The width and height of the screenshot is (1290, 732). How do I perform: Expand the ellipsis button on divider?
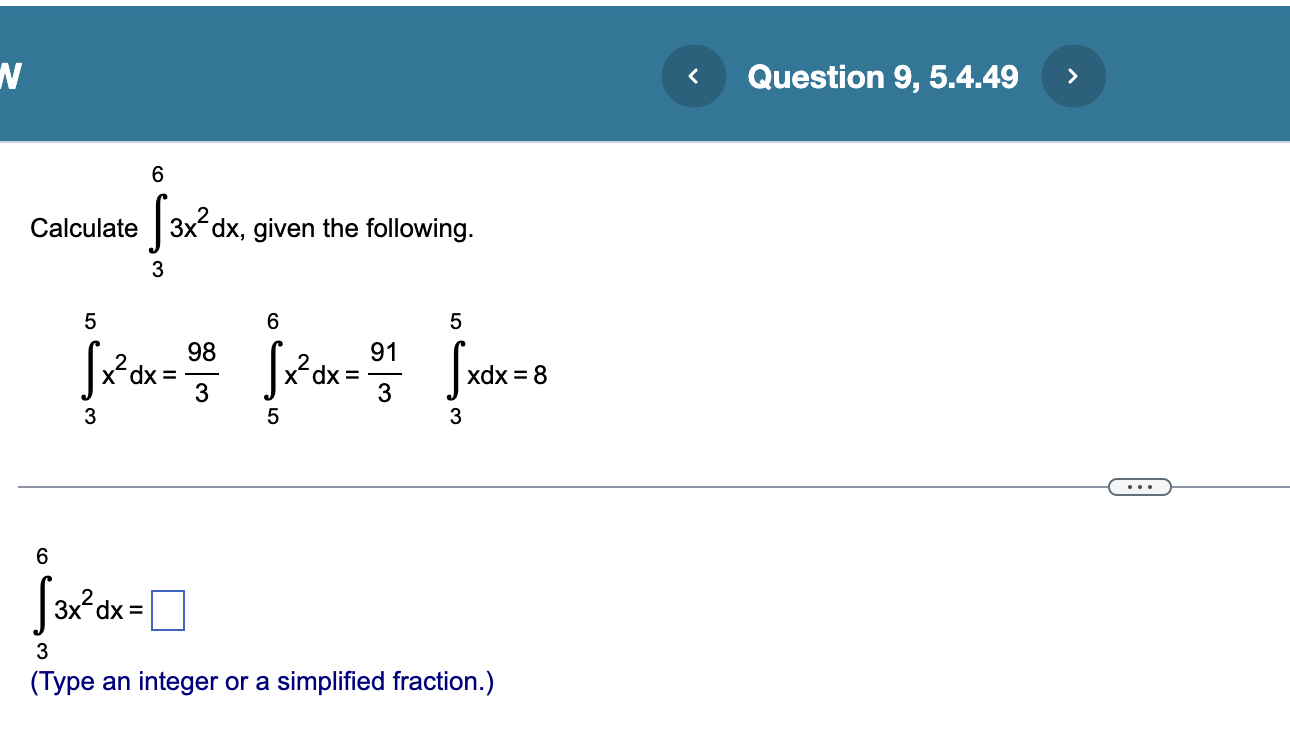(x=1139, y=487)
